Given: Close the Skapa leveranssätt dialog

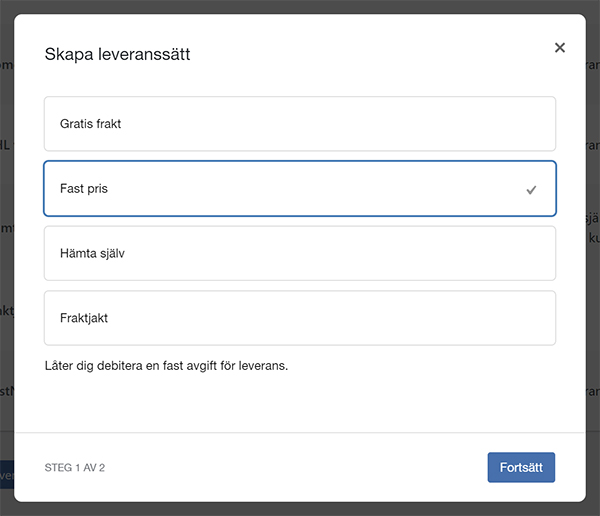Looking at the screenshot, I should tap(560, 48).
